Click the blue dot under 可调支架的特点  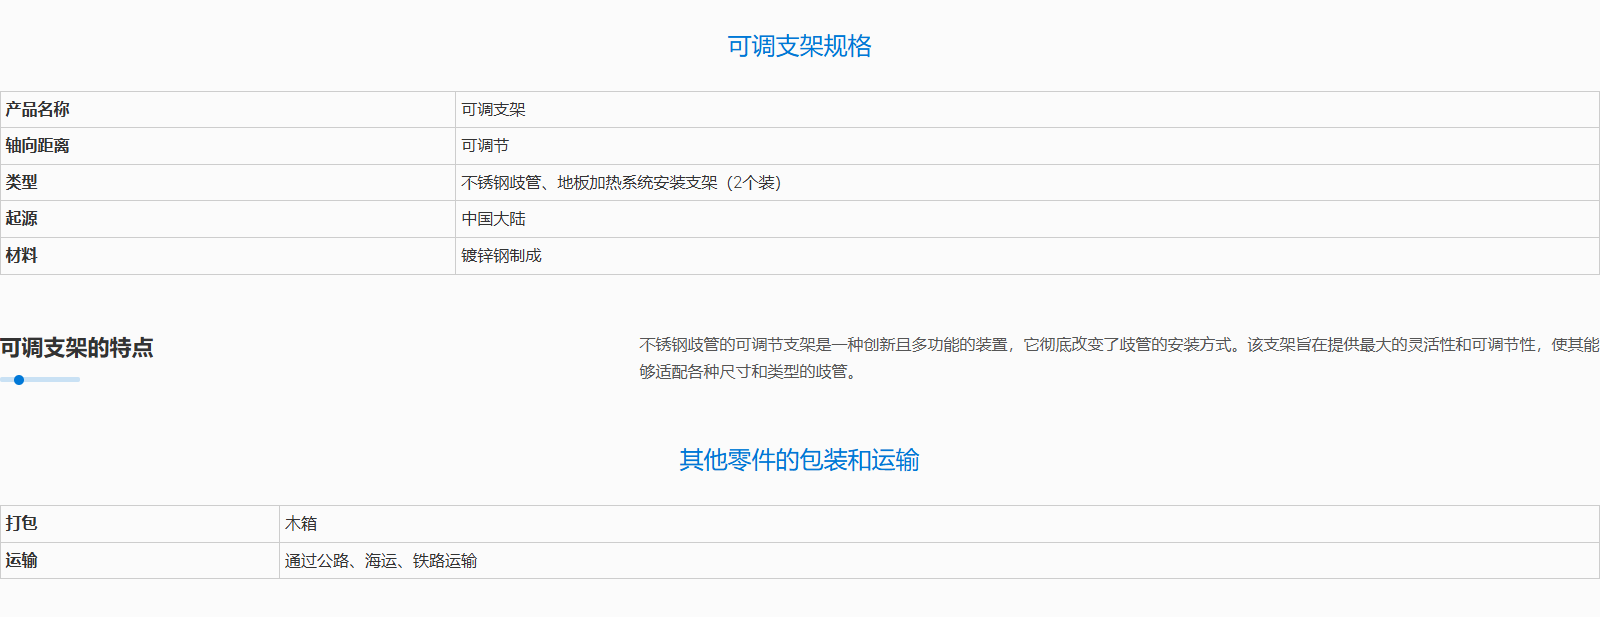click(x=19, y=380)
